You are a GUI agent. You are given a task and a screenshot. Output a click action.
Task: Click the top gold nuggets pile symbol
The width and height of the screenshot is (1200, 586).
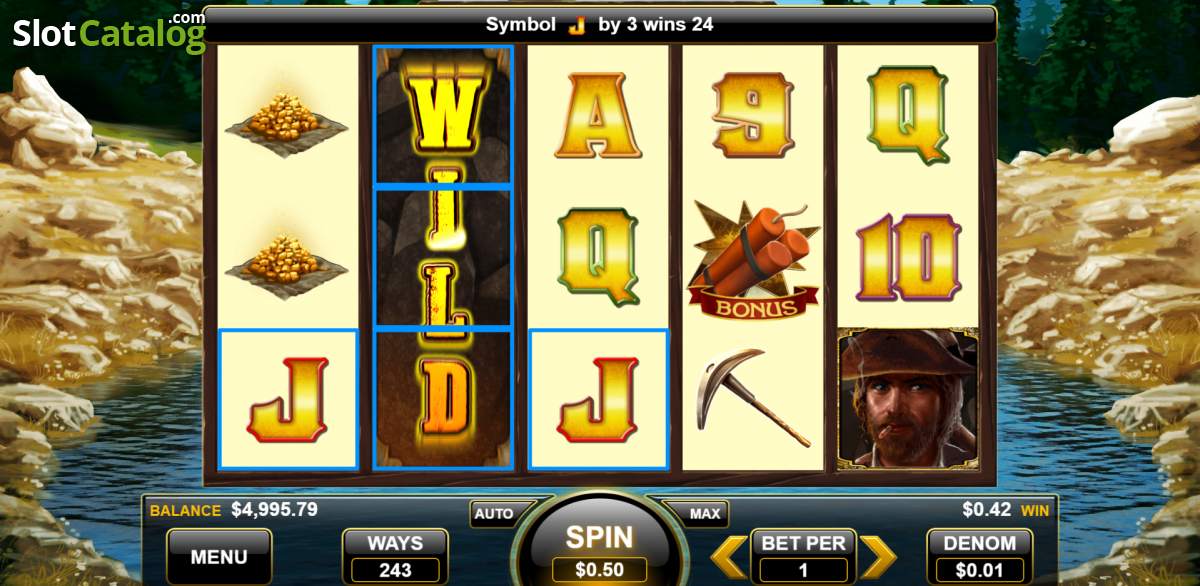[287, 116]
